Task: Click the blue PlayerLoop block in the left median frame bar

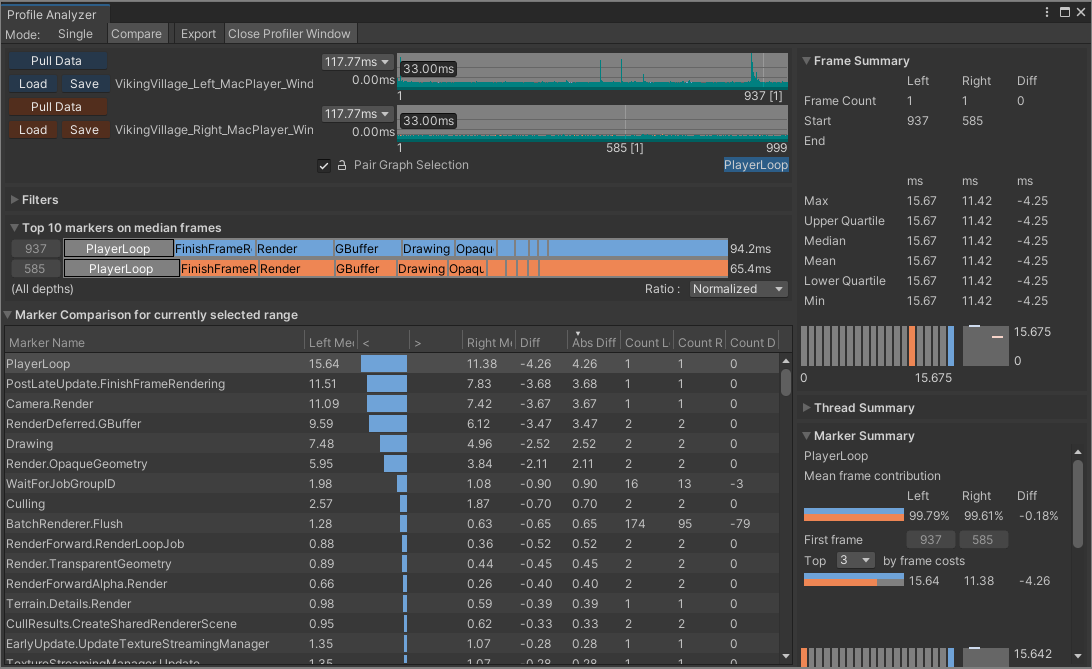Action: click(x=118, y=248)
